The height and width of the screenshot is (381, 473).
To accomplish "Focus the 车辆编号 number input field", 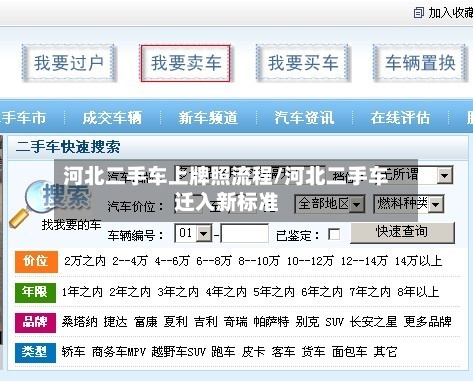I will click(x=245, y=233).
